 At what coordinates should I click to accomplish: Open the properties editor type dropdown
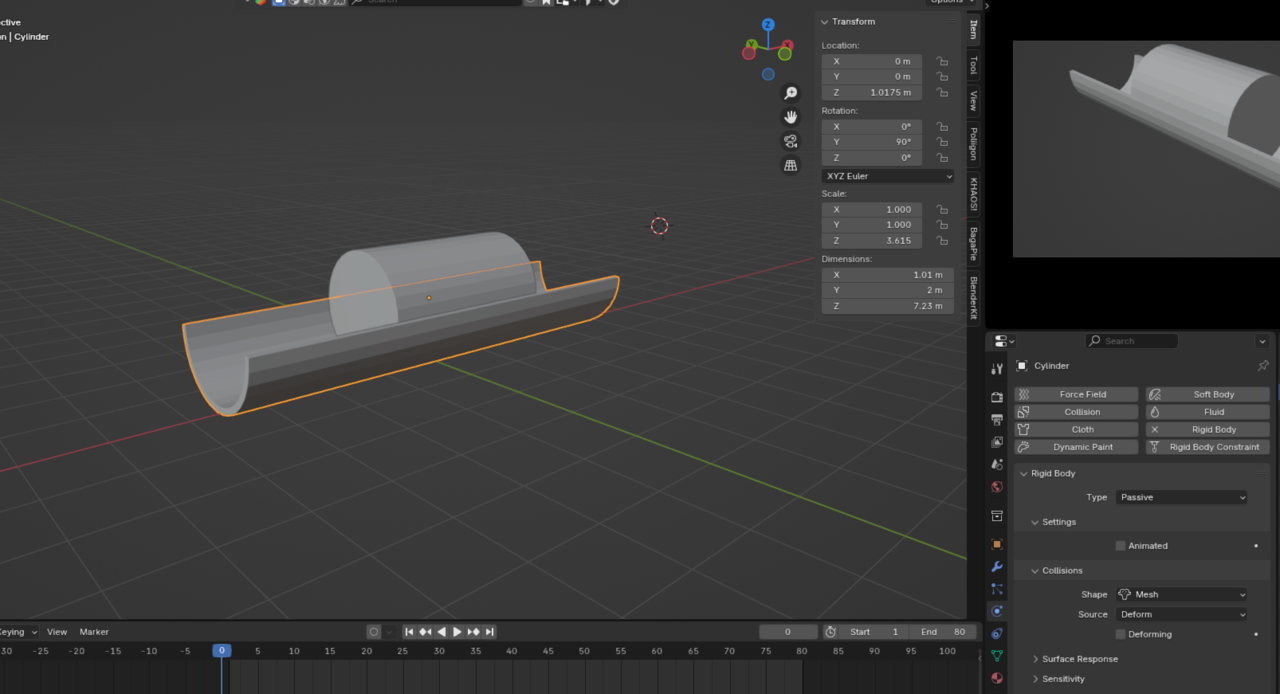click(1003, 341)
